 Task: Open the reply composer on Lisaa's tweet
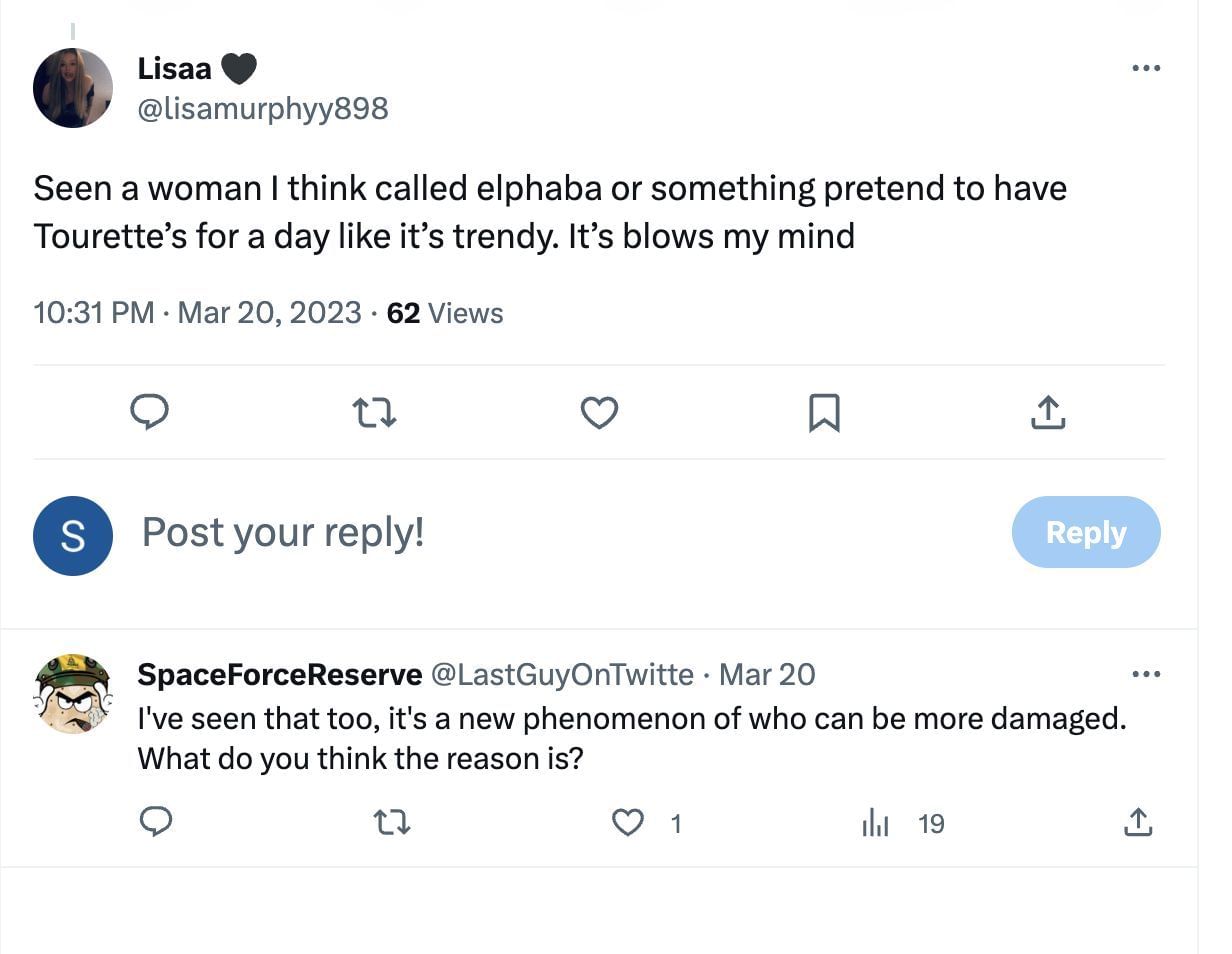pos(149,412)
